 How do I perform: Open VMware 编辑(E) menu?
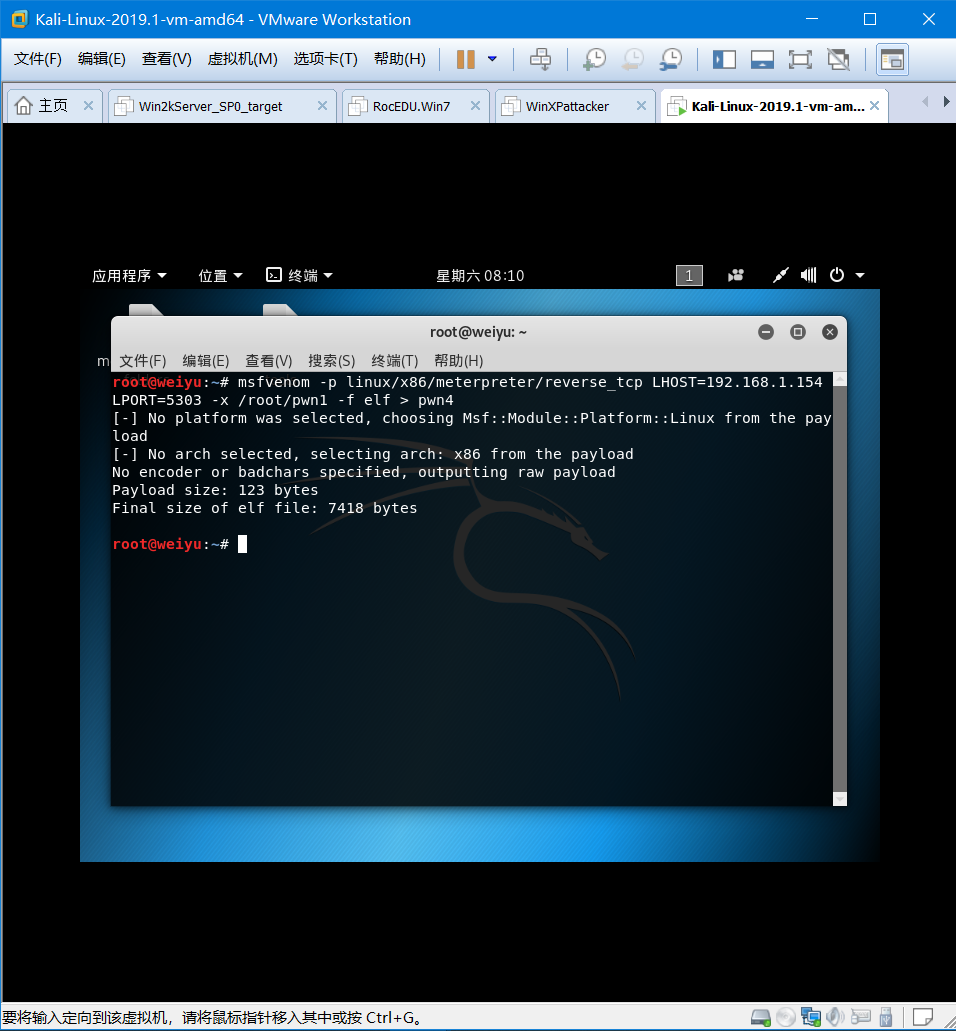pos(101,59)
